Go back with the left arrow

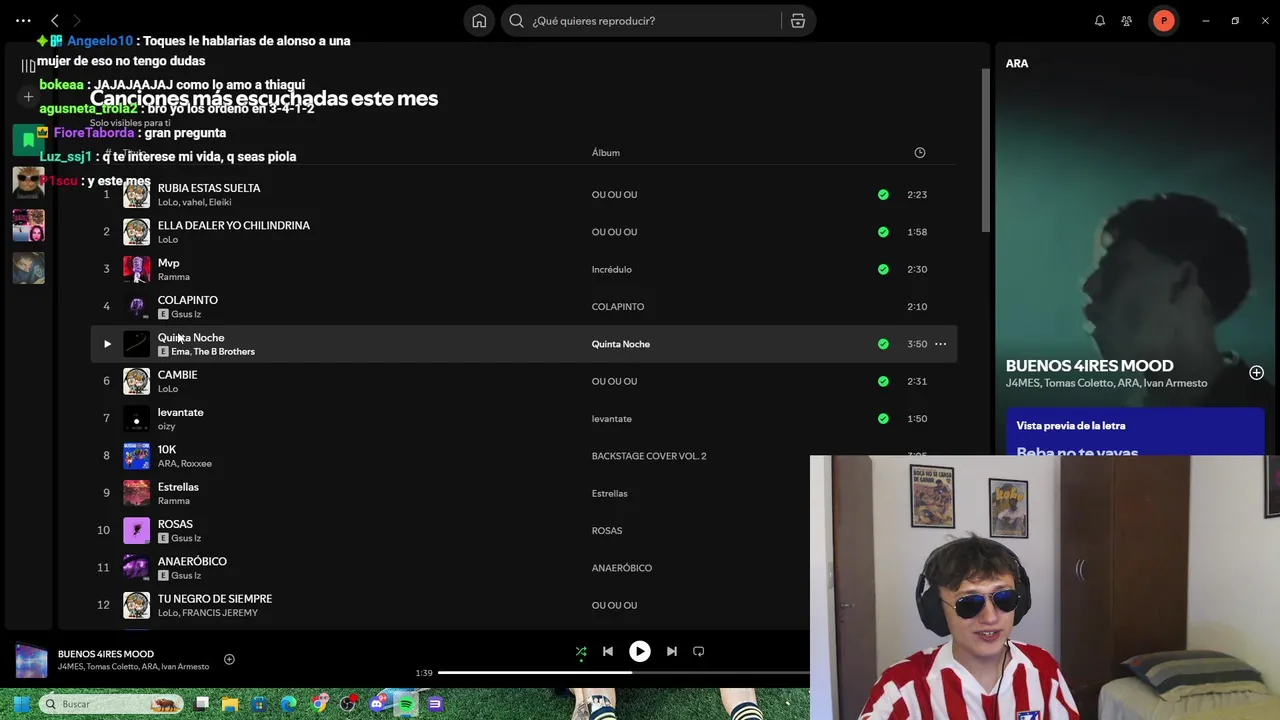tap(55, 20)
